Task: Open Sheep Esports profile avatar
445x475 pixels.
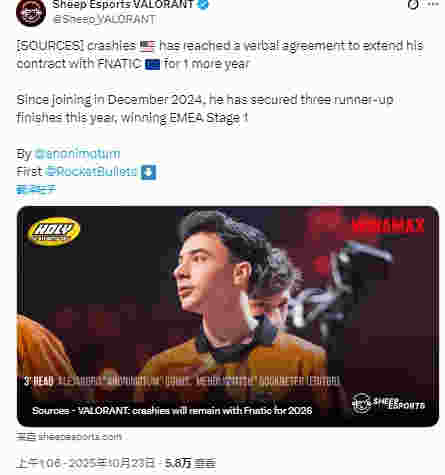Action: tap(30, 13)
